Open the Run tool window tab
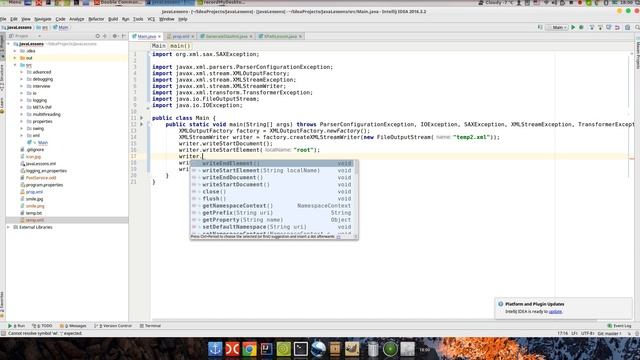The image size is (640, 360). coord(17,326)
